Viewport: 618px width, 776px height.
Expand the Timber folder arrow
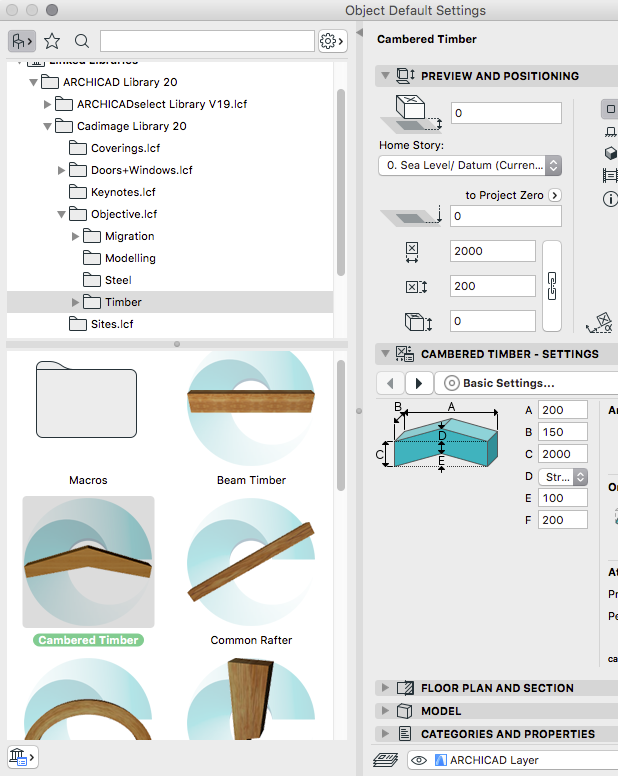(75, 302)
